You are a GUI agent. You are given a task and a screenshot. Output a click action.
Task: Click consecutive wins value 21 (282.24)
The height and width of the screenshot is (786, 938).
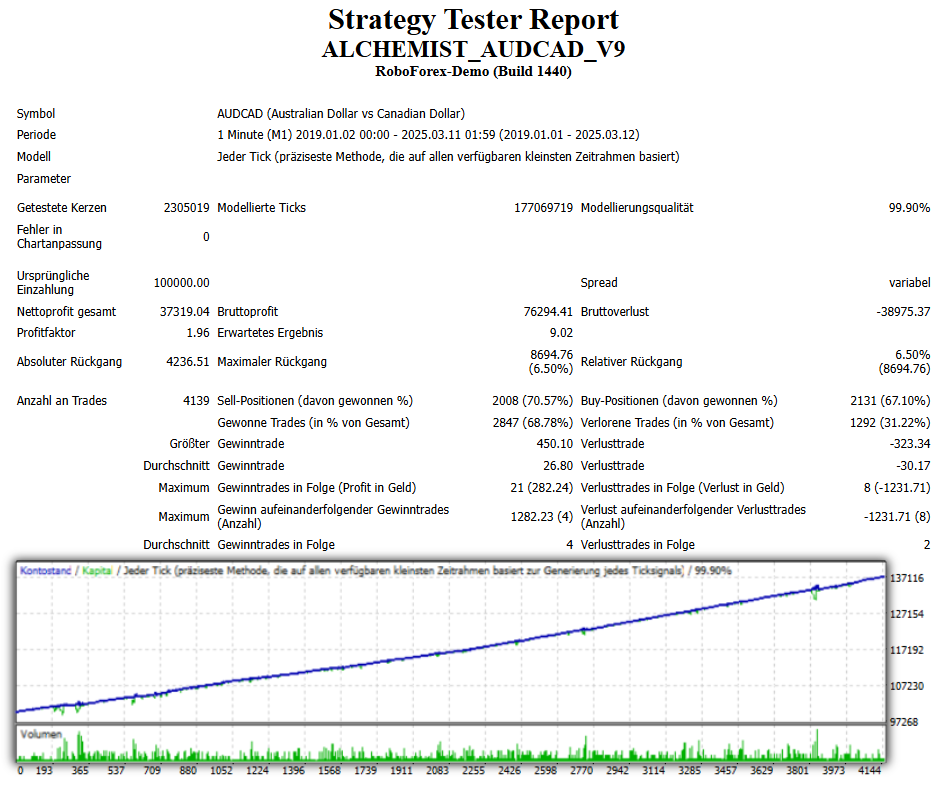[x=541, y=488]
